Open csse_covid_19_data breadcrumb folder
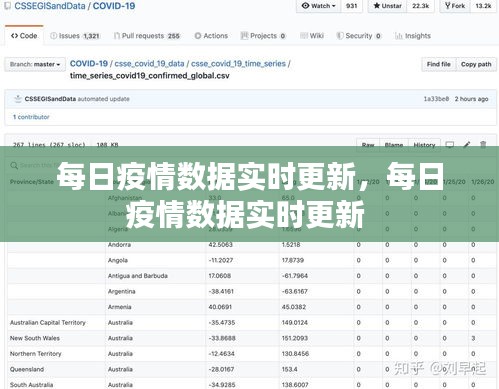The image size is (499, 389). click(149, 64)
